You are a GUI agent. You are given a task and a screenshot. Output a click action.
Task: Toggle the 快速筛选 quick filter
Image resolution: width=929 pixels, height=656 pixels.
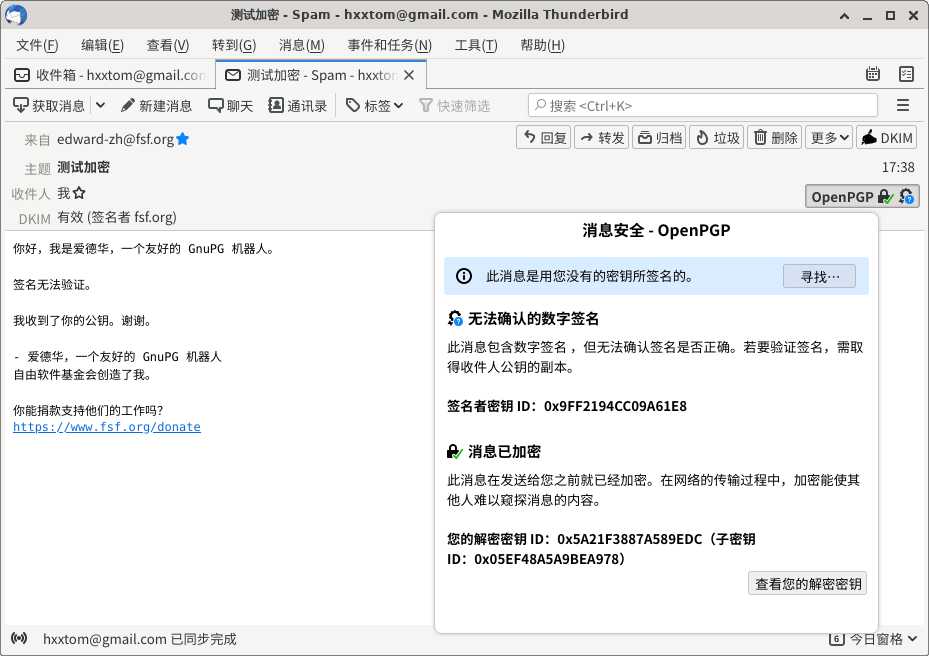(x=454, y=105)
